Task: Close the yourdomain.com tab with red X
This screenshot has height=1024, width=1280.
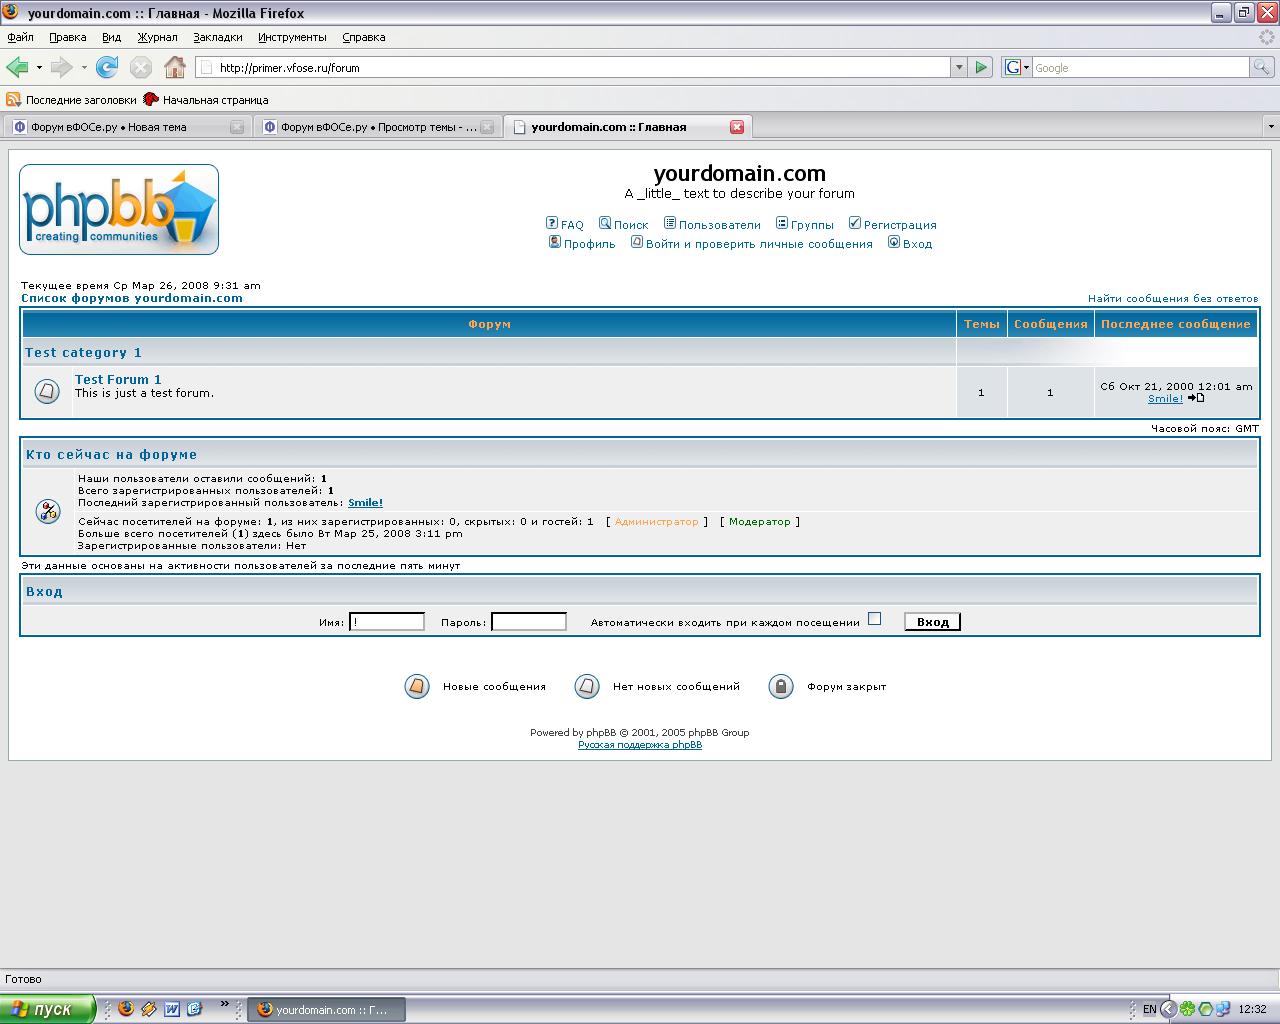Action: coord(737,127)
